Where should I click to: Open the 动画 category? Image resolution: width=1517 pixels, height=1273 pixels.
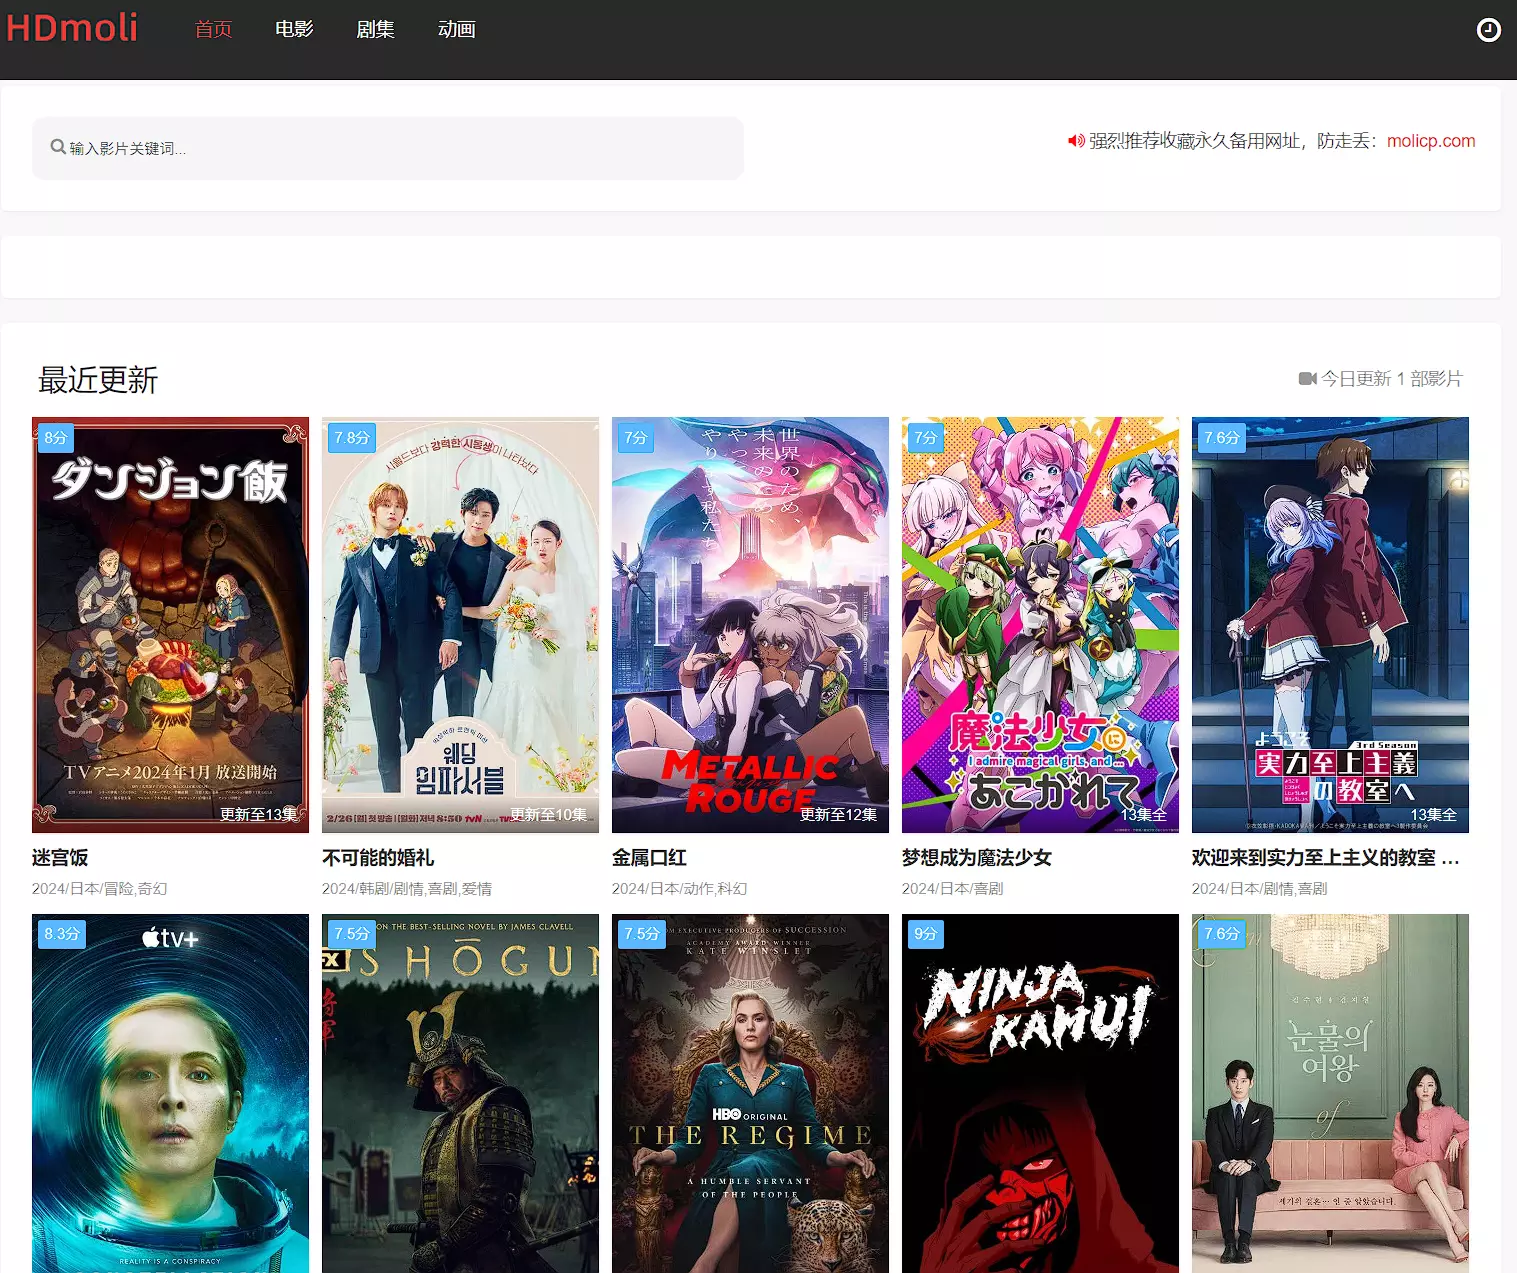(x=456, y=30)
